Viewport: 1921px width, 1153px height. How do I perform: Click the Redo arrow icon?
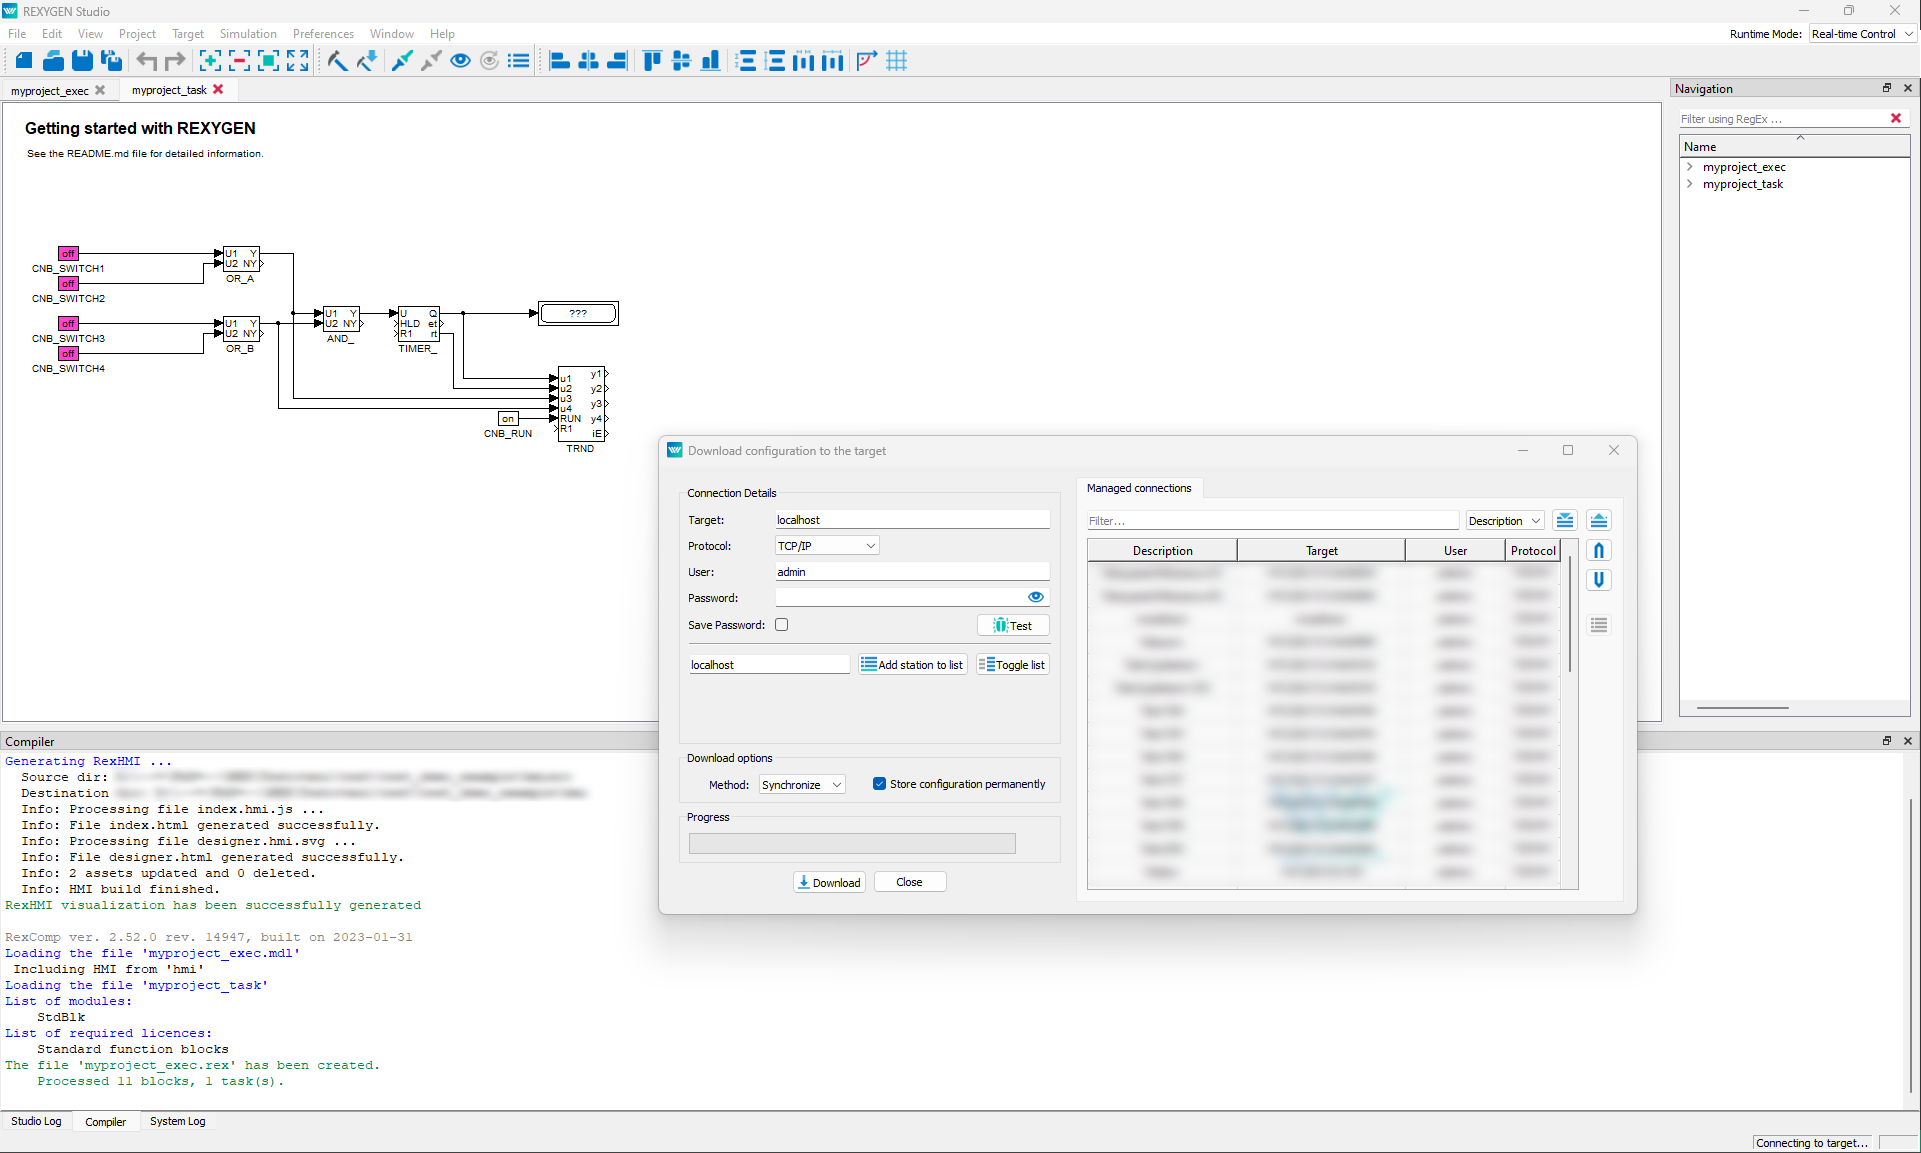pyautogui.click(x=175, y=61)
